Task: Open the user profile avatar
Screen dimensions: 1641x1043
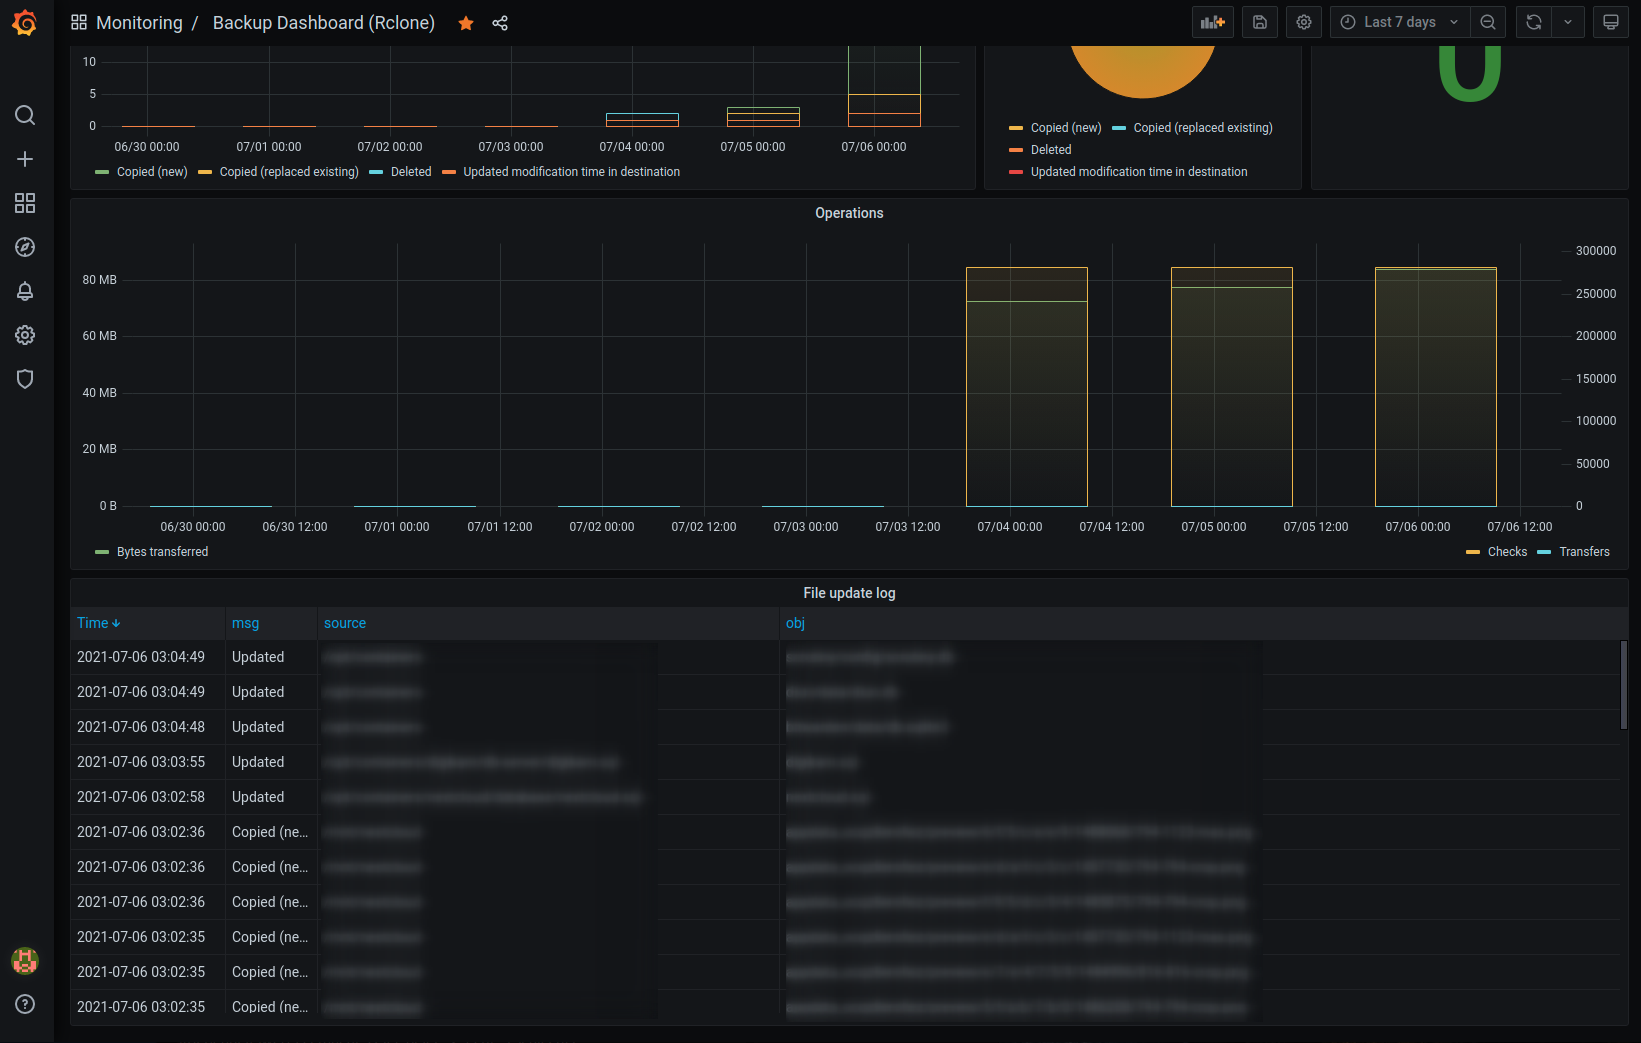Action: (25, 961)
